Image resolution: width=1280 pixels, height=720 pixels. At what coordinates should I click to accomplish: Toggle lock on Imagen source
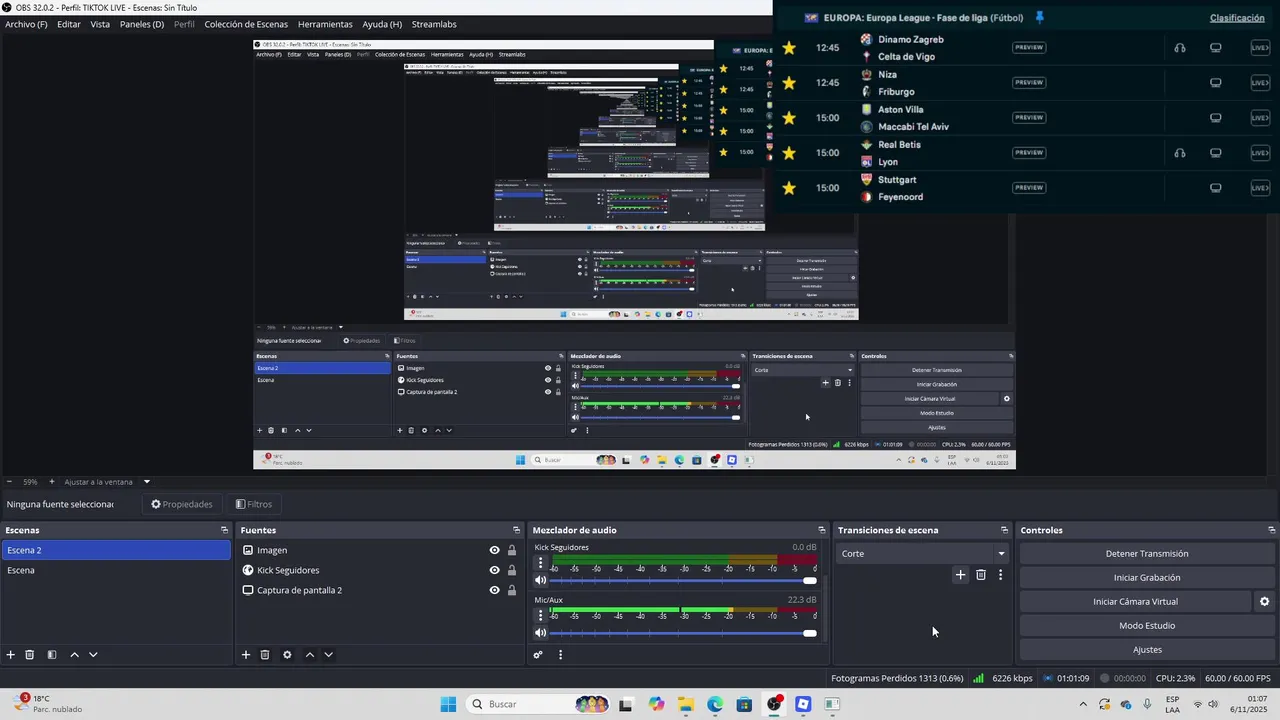tap(512, 550)
